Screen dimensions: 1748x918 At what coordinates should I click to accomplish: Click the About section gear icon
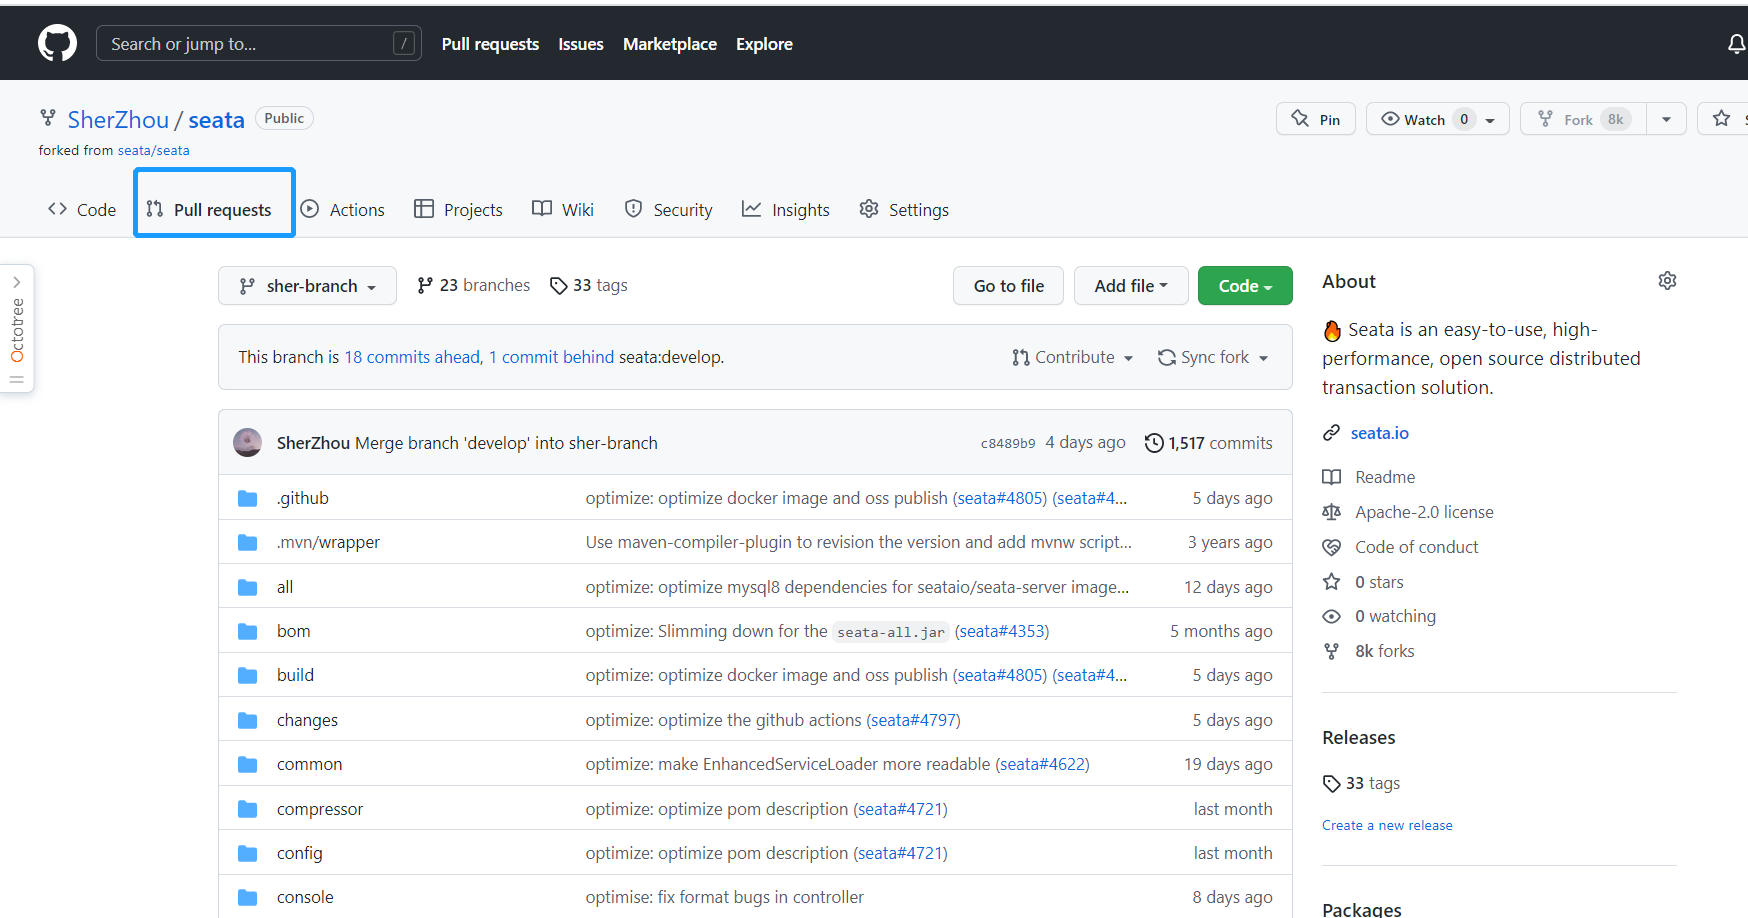1667,281
